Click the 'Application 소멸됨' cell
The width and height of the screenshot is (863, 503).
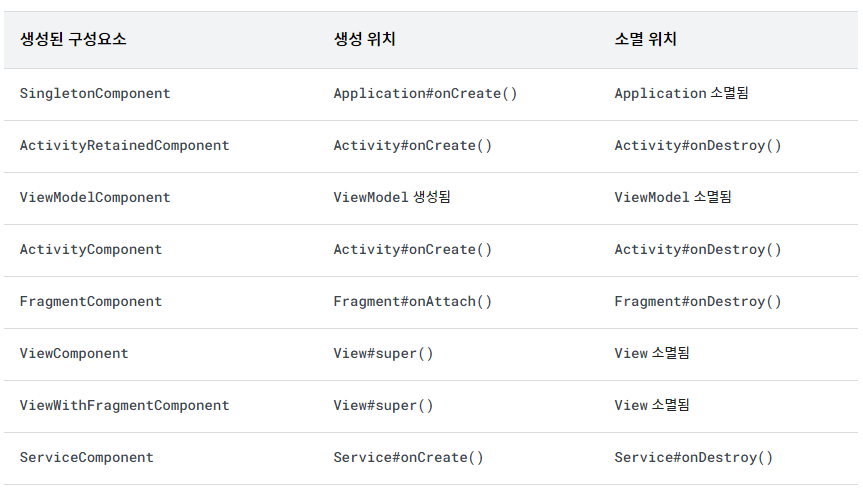click(x=681, y=93)
